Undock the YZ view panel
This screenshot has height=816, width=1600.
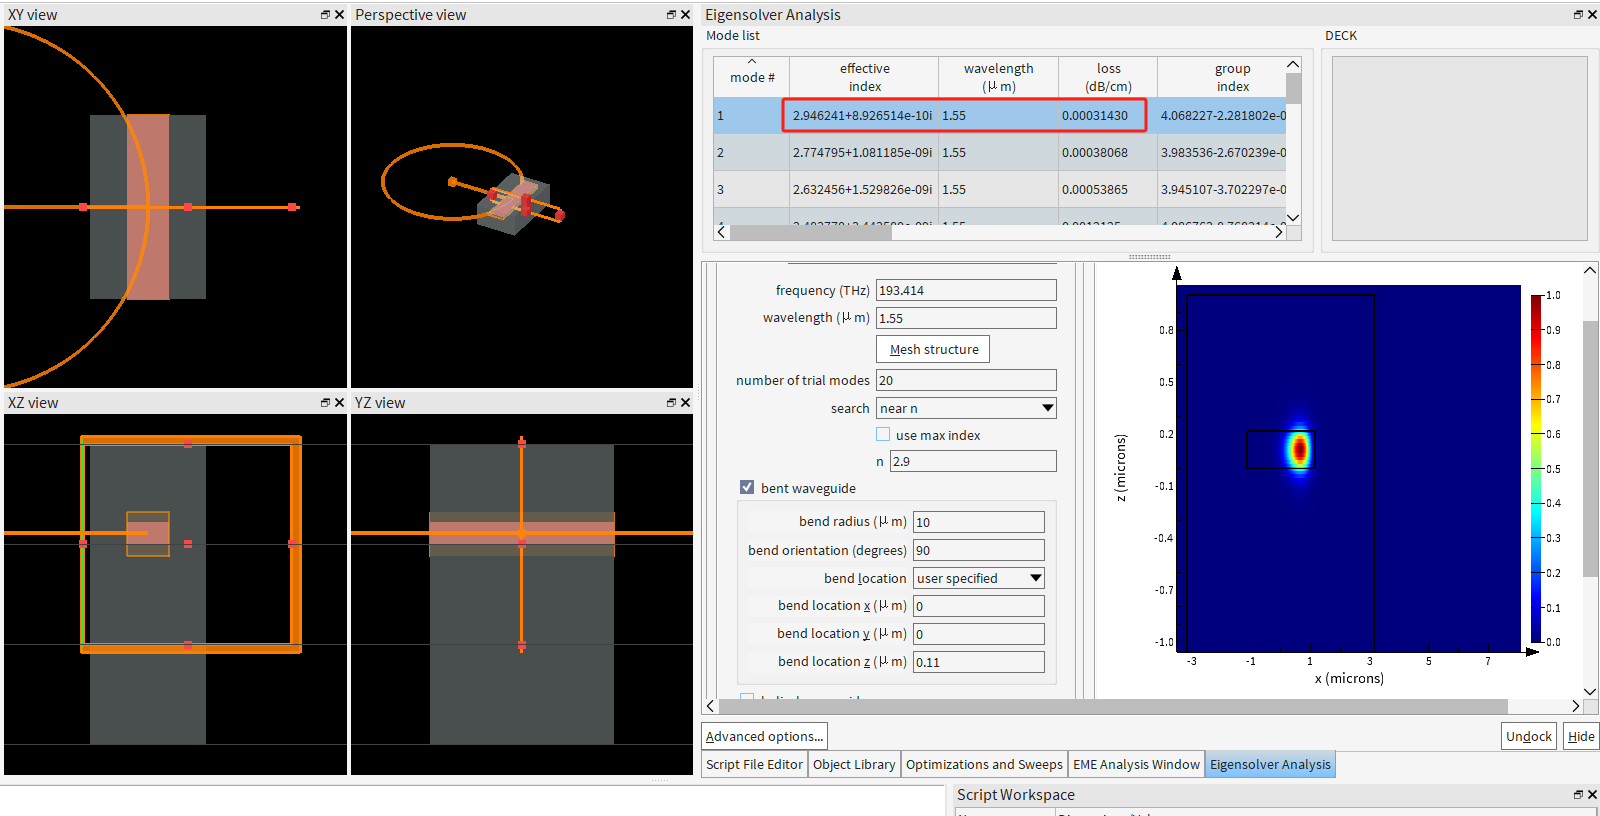coord(671,403)
